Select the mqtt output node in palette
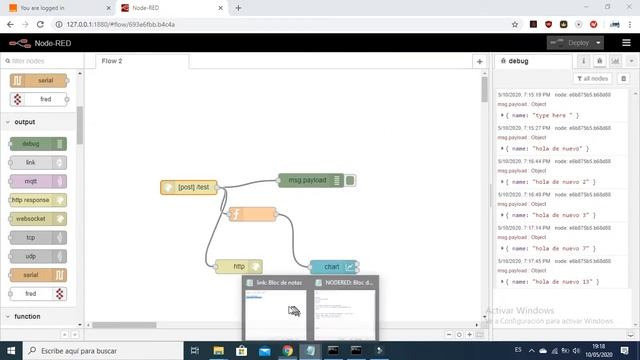The image size is (640, 360). coord(38,181)
